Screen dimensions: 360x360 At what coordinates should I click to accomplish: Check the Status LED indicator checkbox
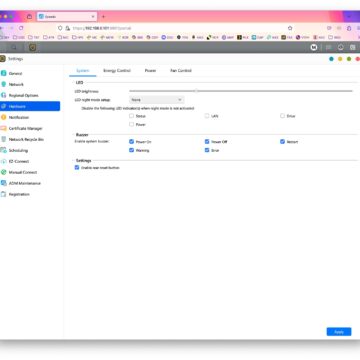131,116
